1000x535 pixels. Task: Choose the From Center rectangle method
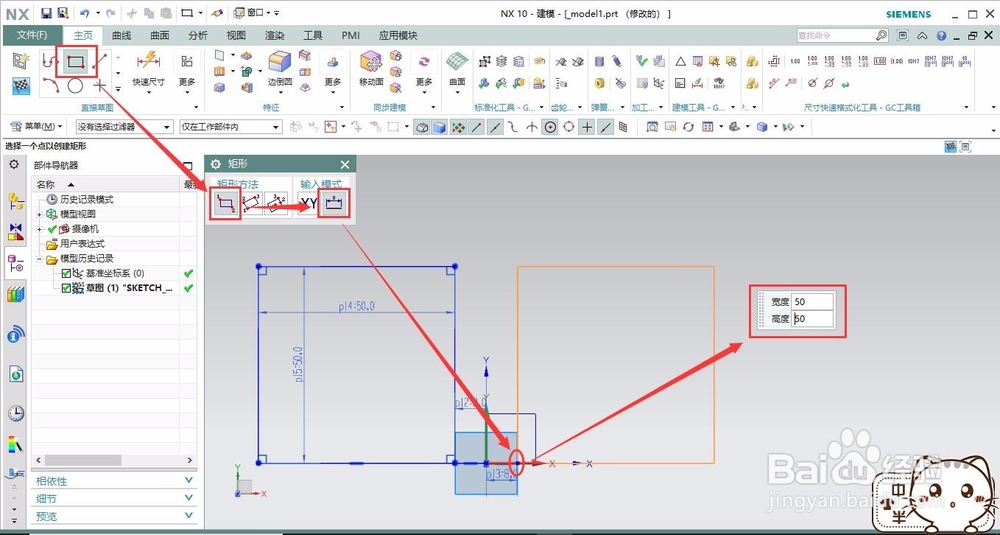[x=276, y=203]
